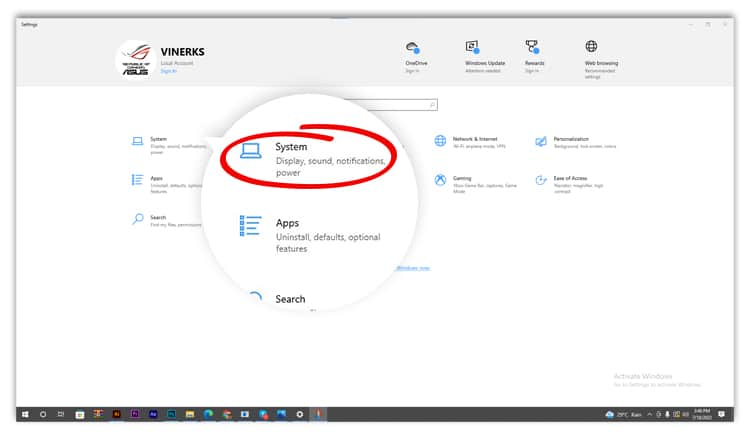Open Windows Update status shortcut
Screen dimensions: 750x440
(x=472, y=47)
